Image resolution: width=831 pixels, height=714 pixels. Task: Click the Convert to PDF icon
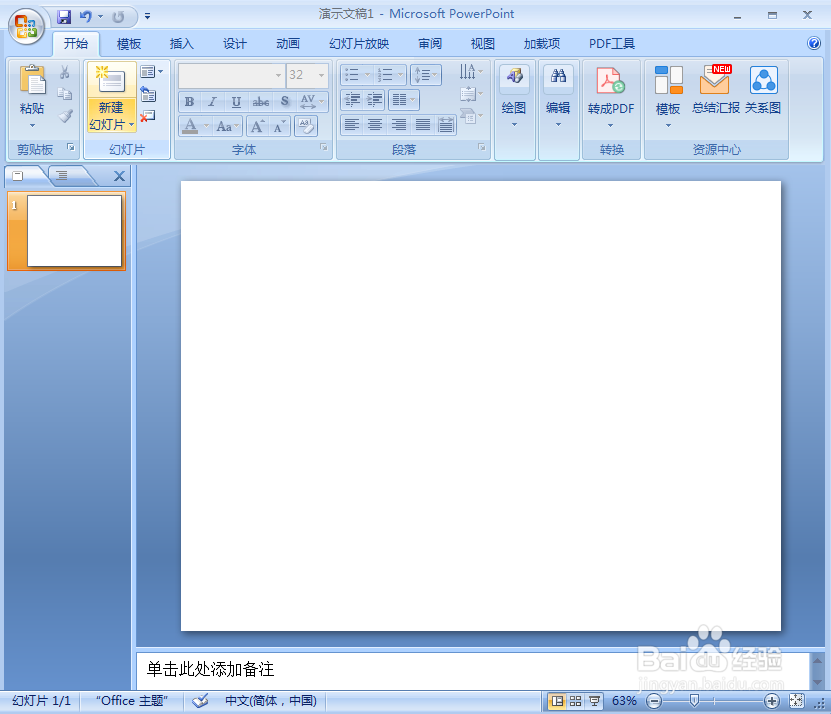[x=611, y=81]
